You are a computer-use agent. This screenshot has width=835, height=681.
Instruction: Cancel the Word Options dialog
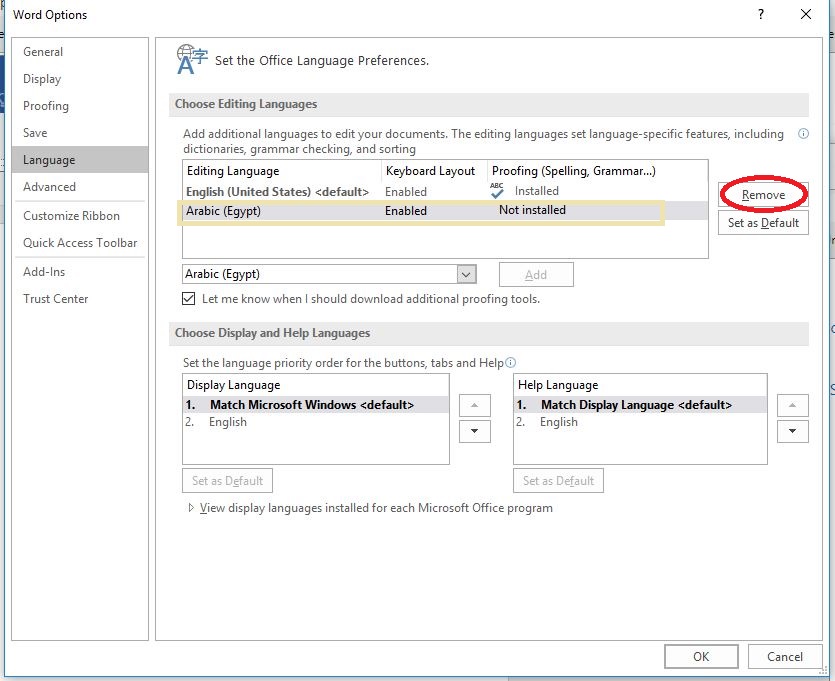[784, 657]
